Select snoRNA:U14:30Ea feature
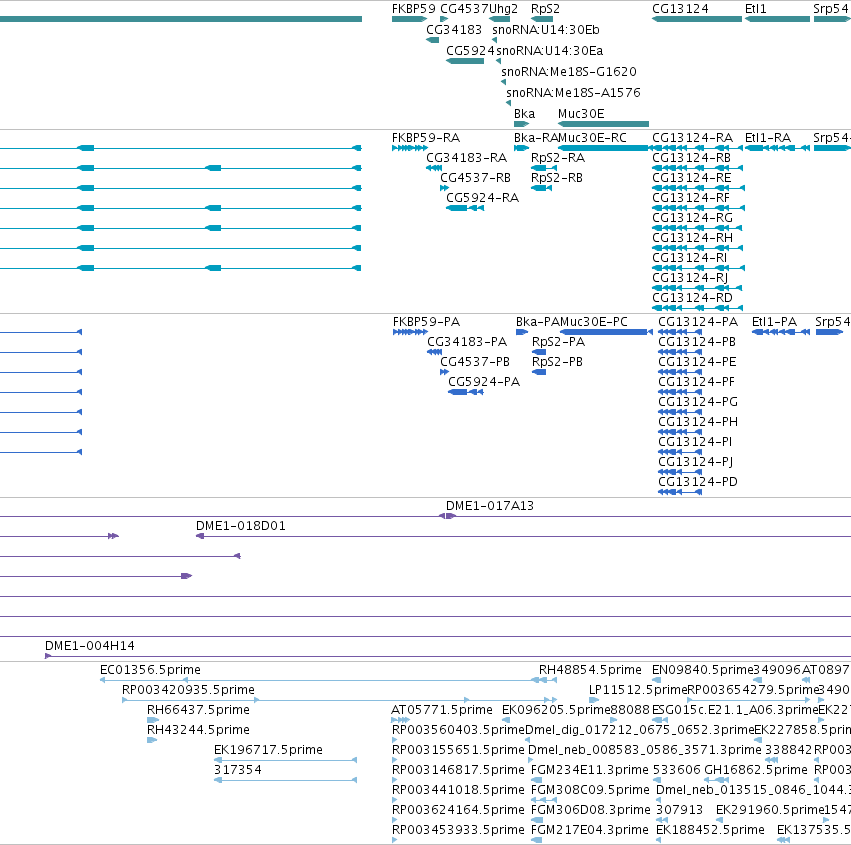 498,61
